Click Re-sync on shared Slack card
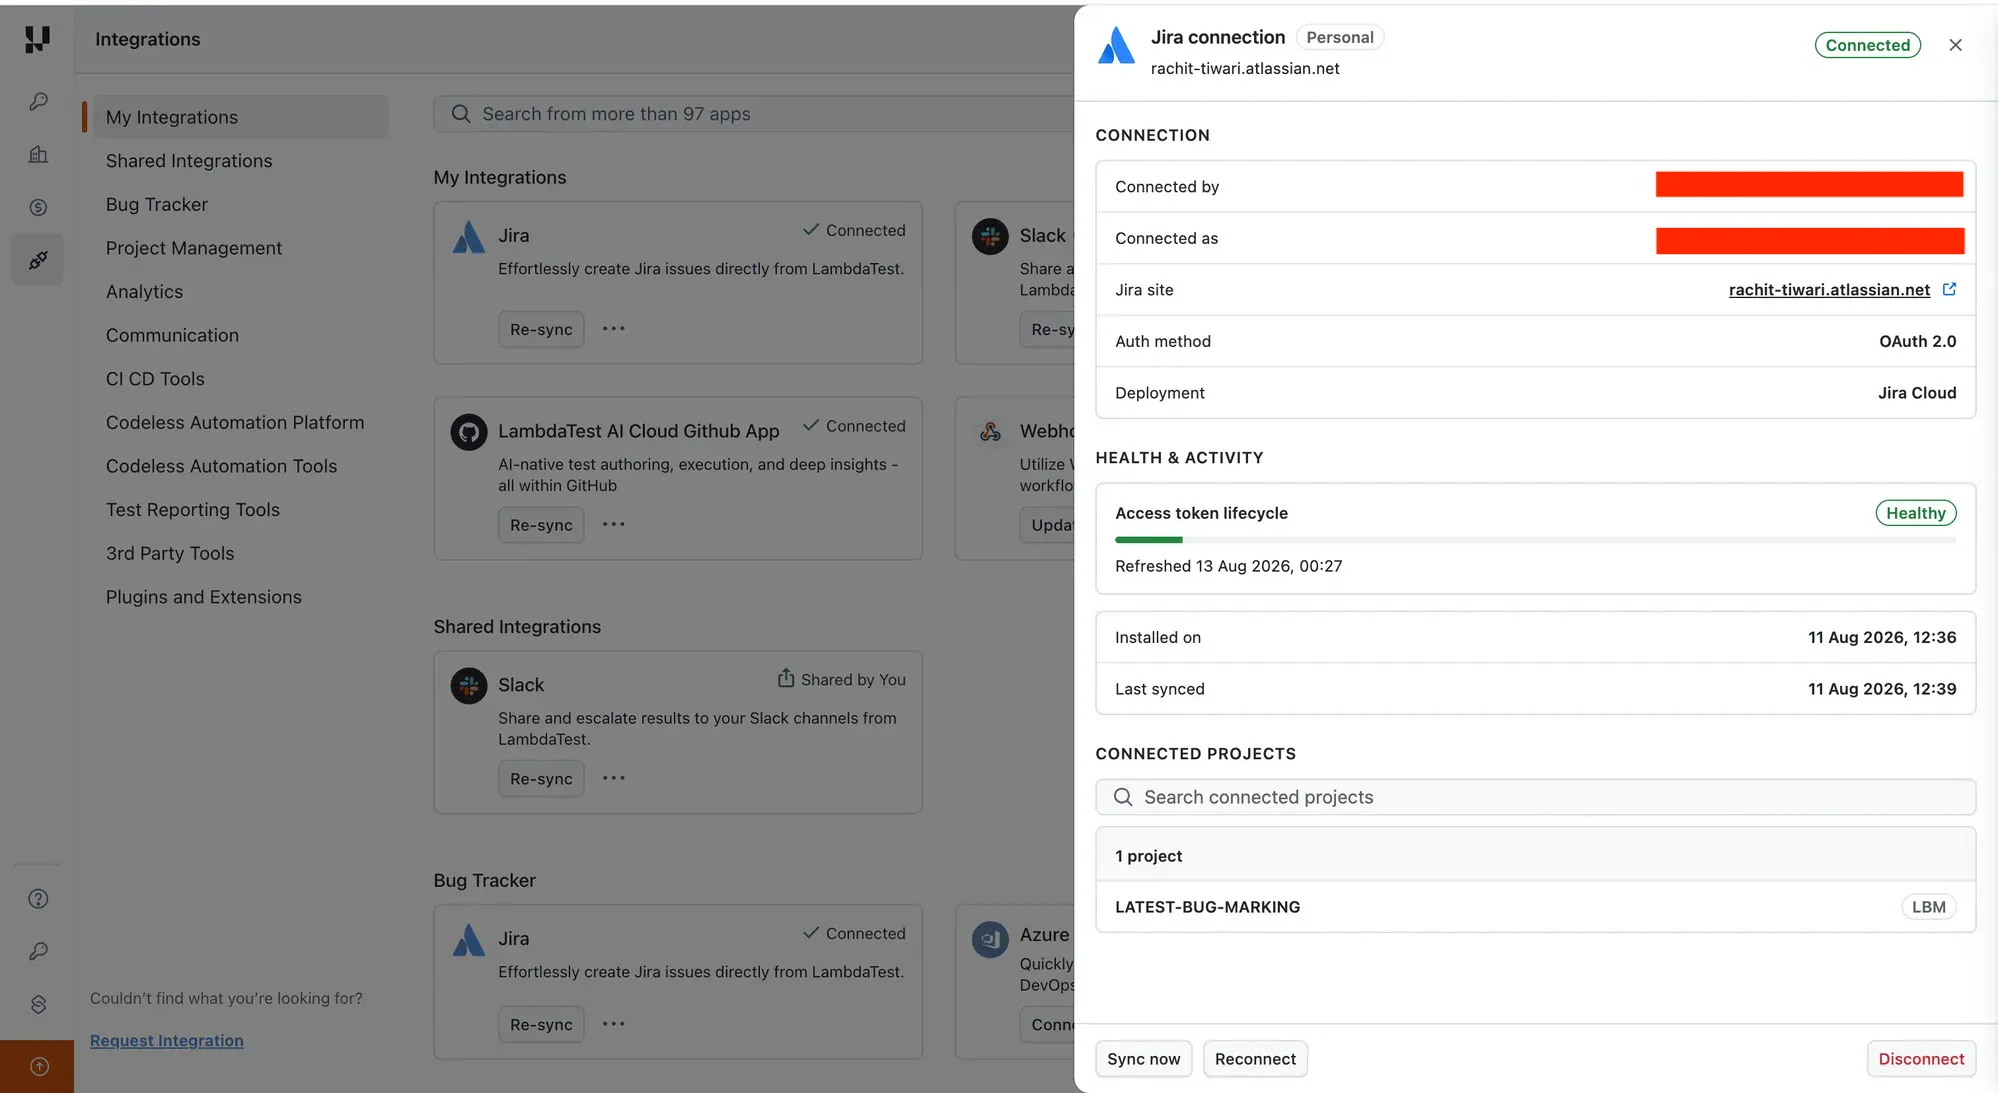Screen dimensions: 1998x1093 click(x=541, y=779)
